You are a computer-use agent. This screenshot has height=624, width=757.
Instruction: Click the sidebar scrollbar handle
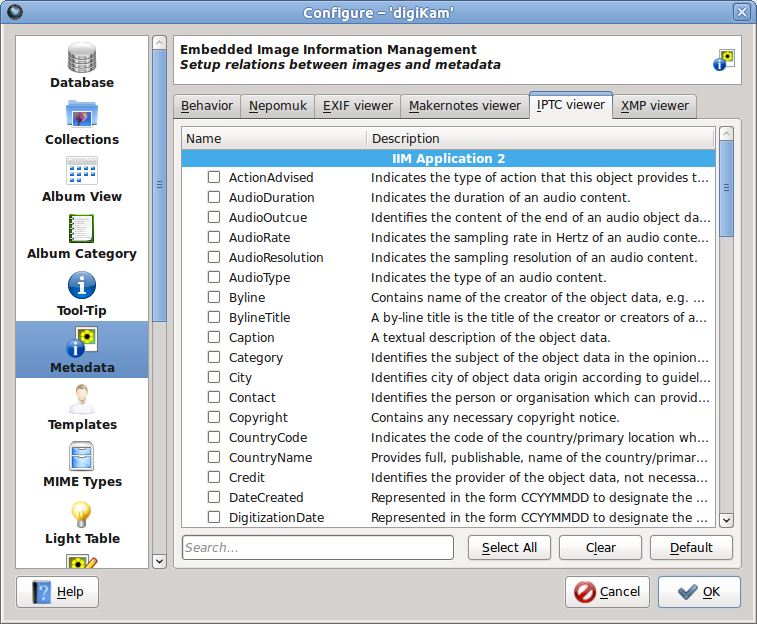pos(159,185)
